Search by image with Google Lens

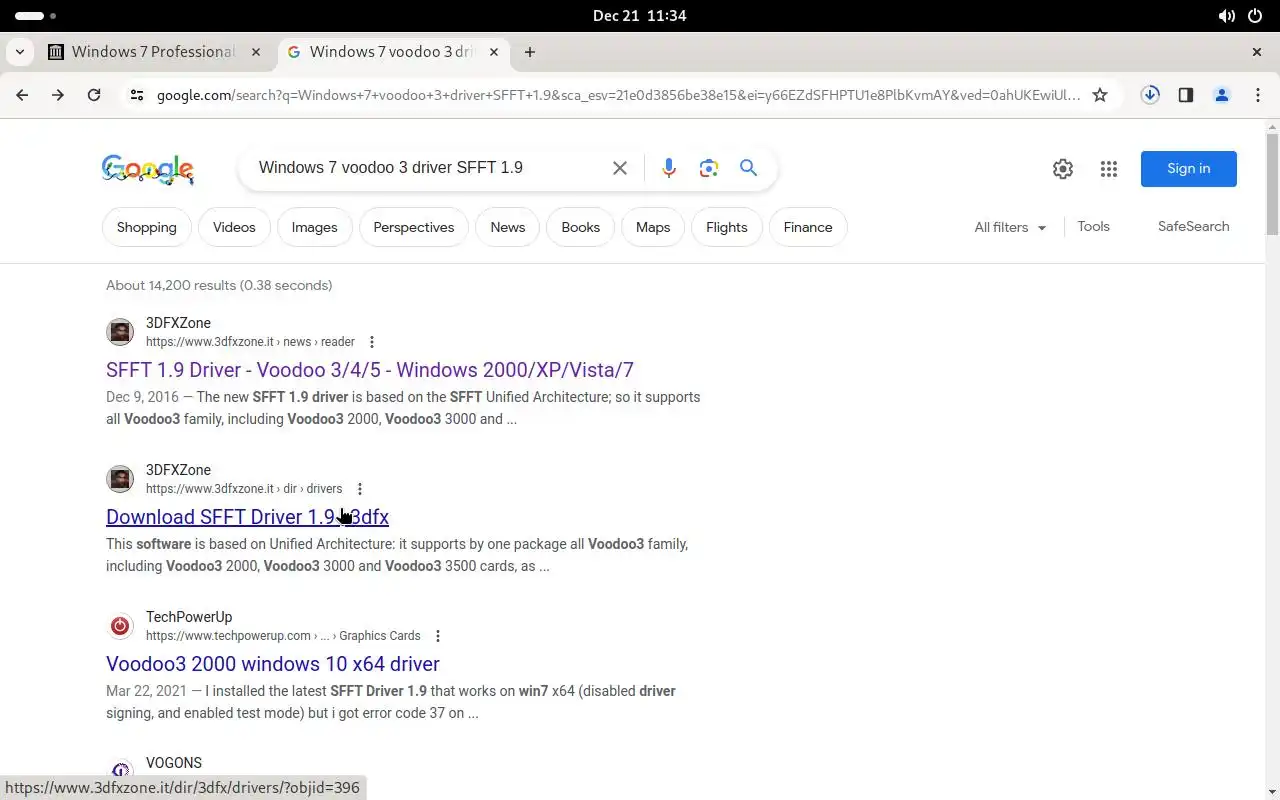pyautogui.click(x=709, y=168)
